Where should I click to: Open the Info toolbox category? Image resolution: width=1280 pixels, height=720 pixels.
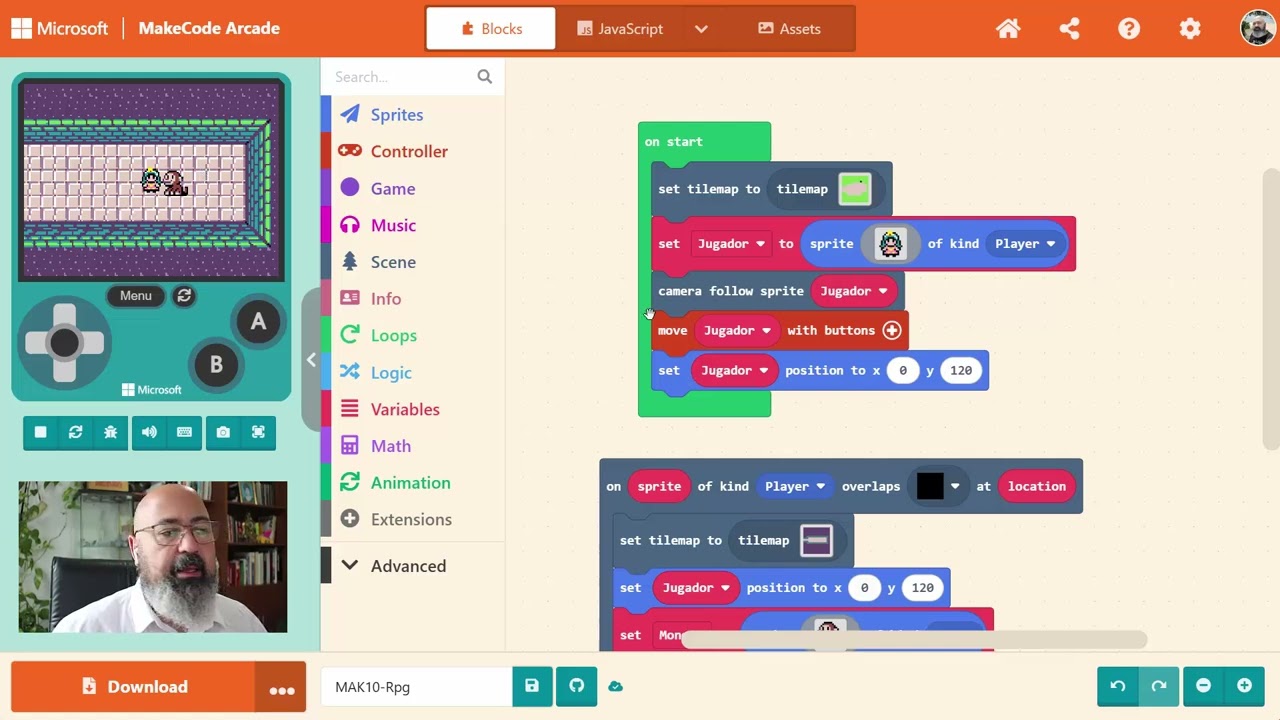click(412, 299)
